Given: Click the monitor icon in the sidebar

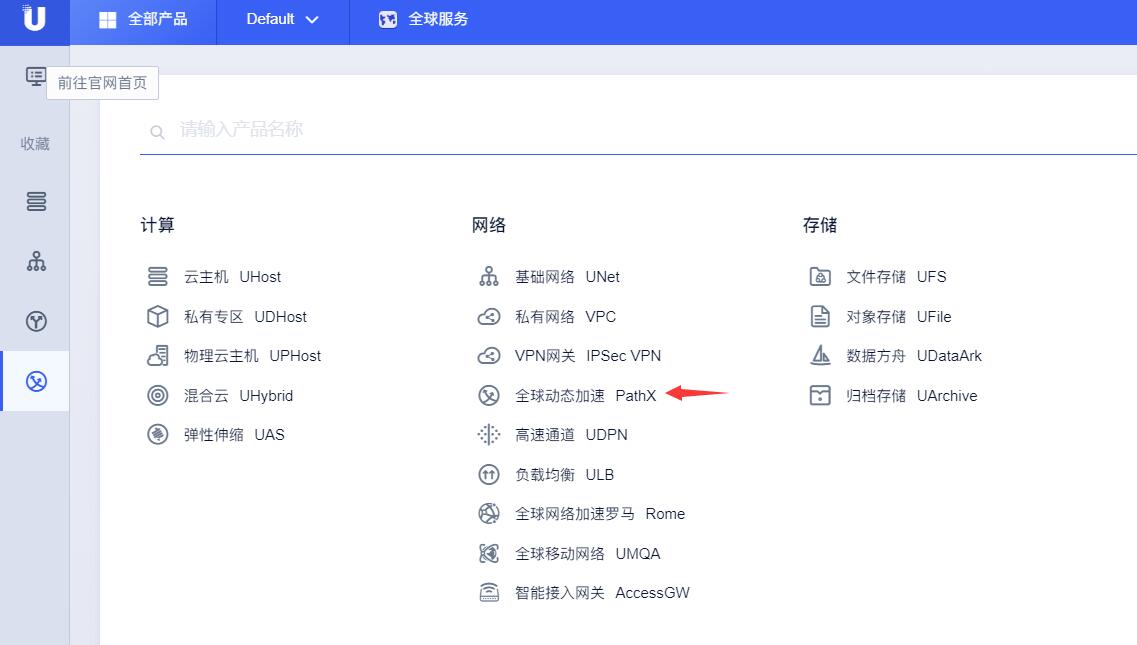Looking at the screenshot, I should point(36,76).
